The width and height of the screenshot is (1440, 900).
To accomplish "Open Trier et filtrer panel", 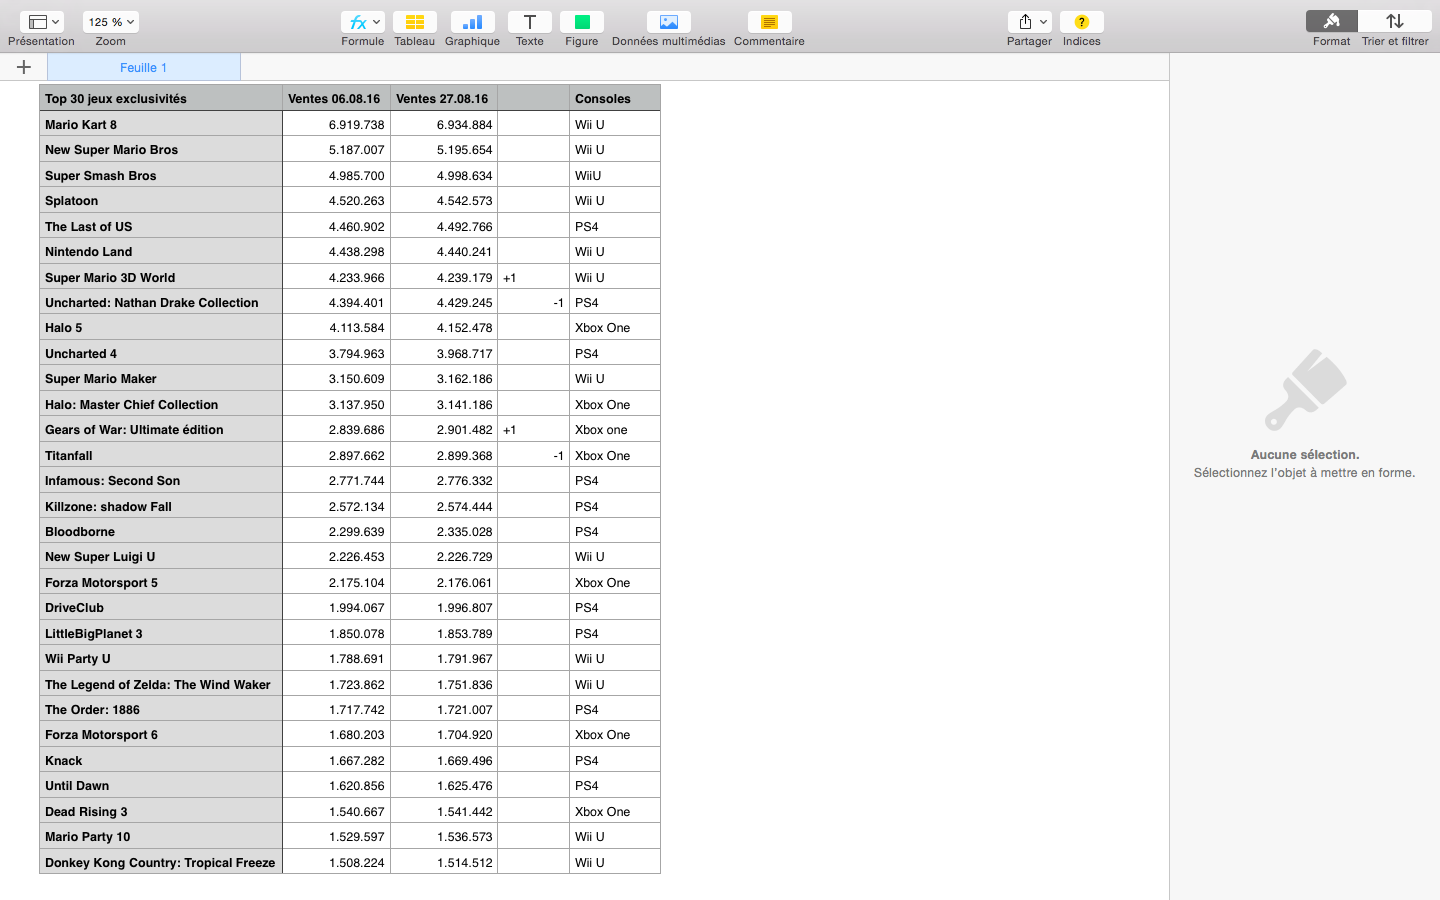I will click(1395, 22).
